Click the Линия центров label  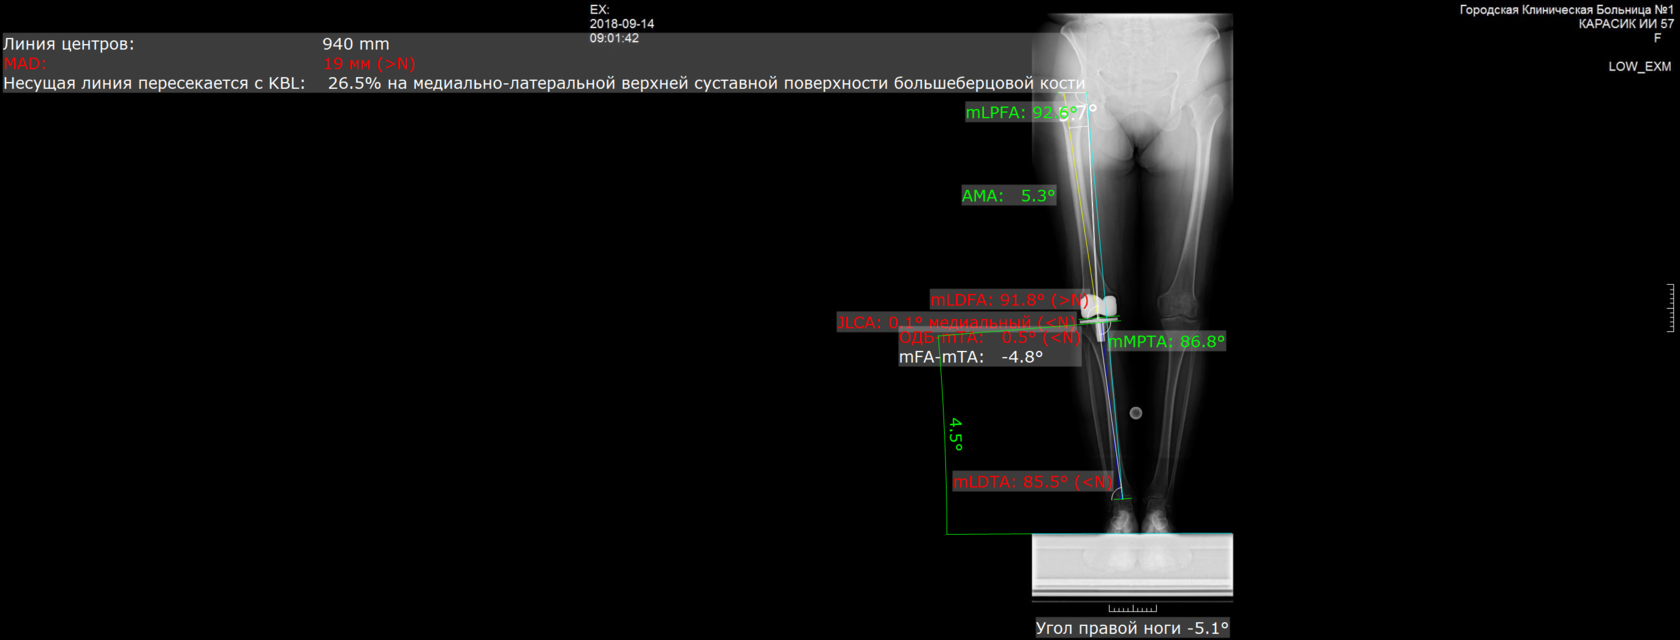68,44
